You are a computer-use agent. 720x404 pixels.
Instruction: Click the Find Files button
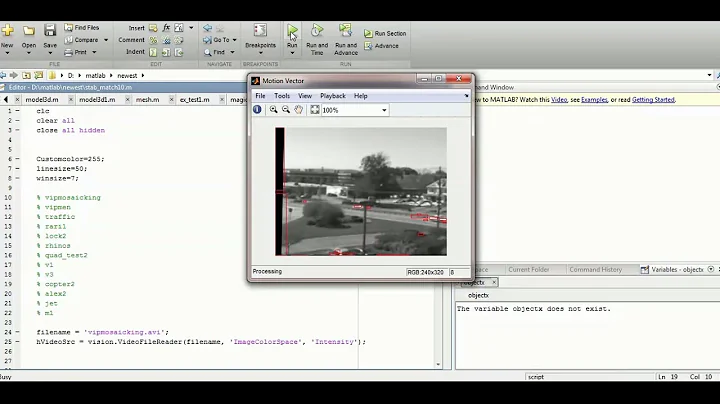click(x=82, y=28)
